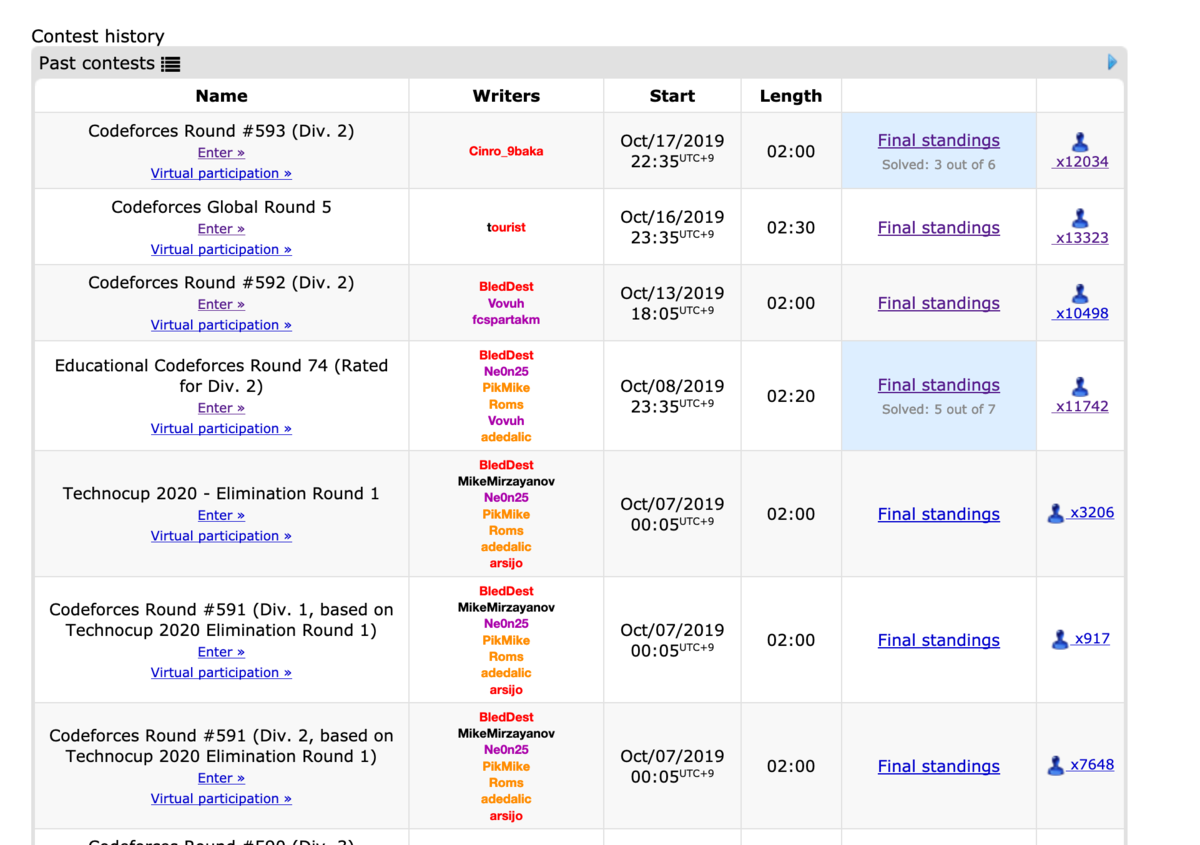Viewport: 1200px width, 845px height.
Task: Open Final standings for Educational Round 74
Action: tap(939, 385)
